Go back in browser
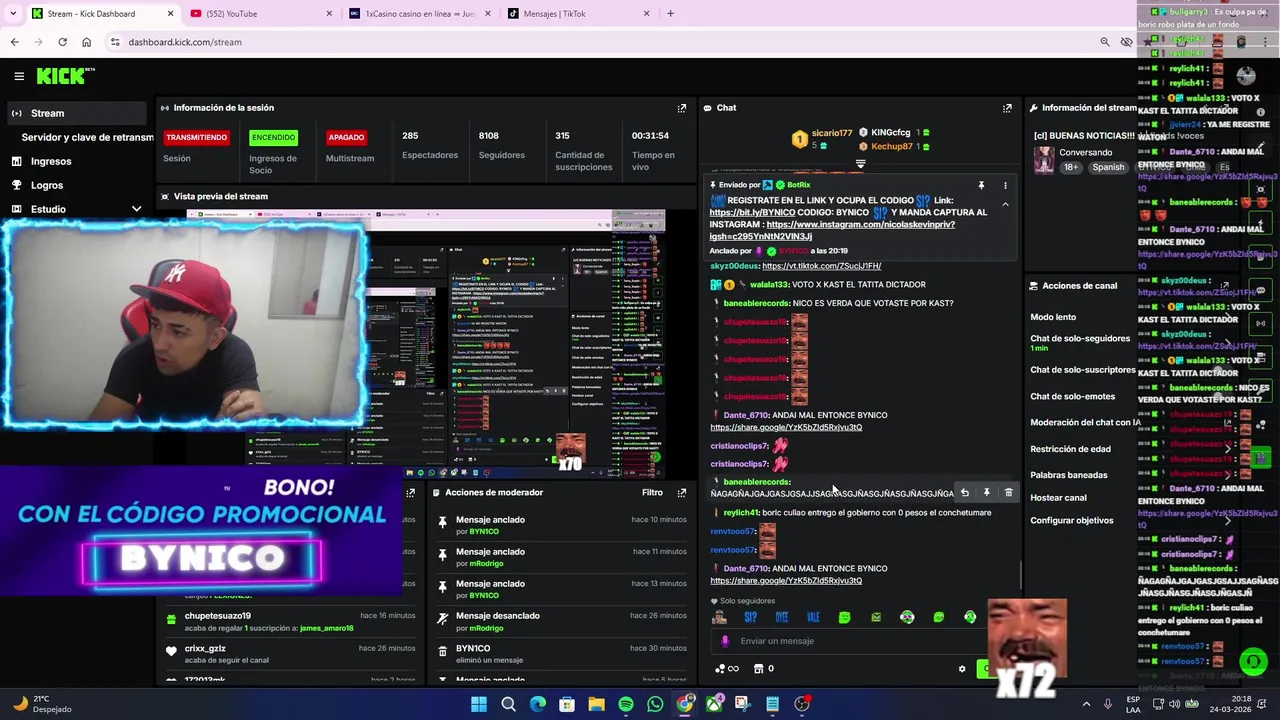This screenshot has width=1280, height=720. point(14,42)
